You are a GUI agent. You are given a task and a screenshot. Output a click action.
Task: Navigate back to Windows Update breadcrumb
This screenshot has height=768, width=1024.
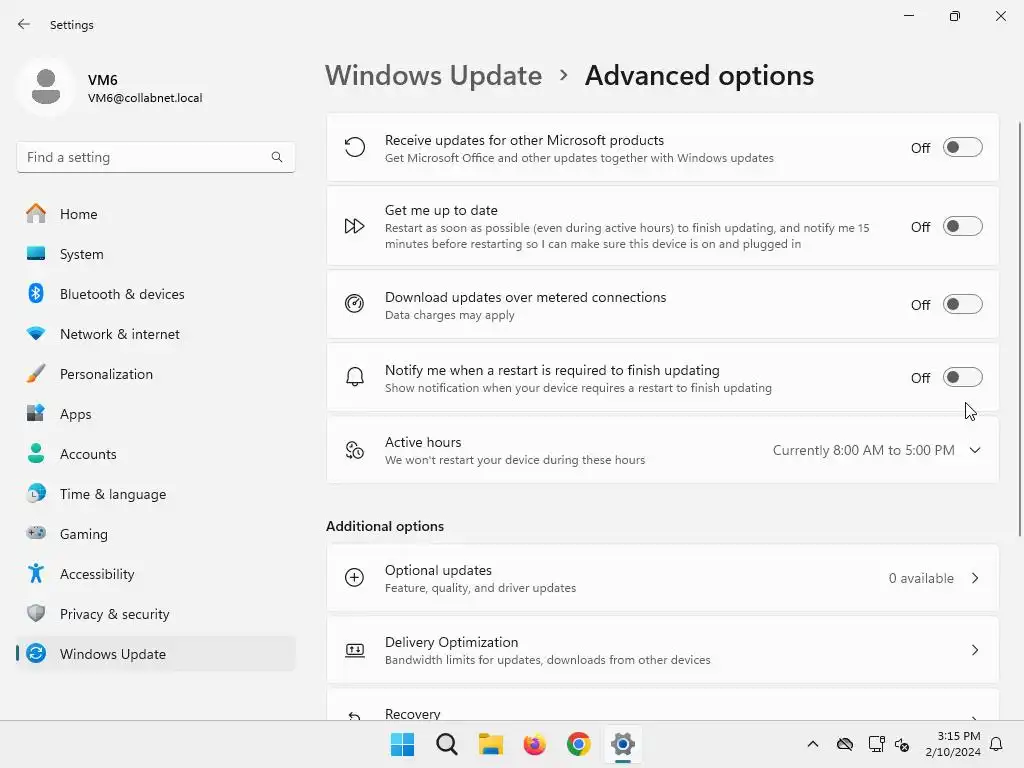tap(434, 76)
